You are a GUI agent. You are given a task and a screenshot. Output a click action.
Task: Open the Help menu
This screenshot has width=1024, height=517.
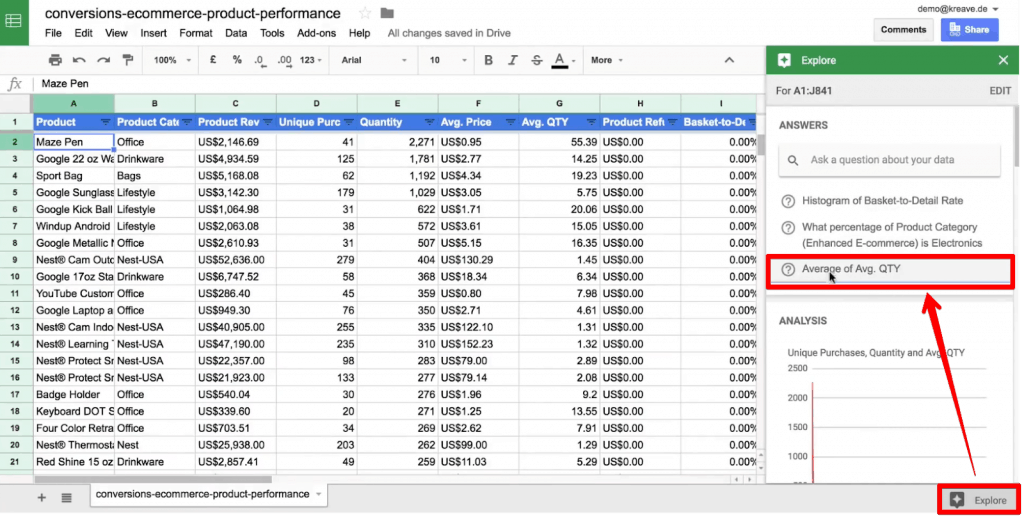(x=359, y=33)
